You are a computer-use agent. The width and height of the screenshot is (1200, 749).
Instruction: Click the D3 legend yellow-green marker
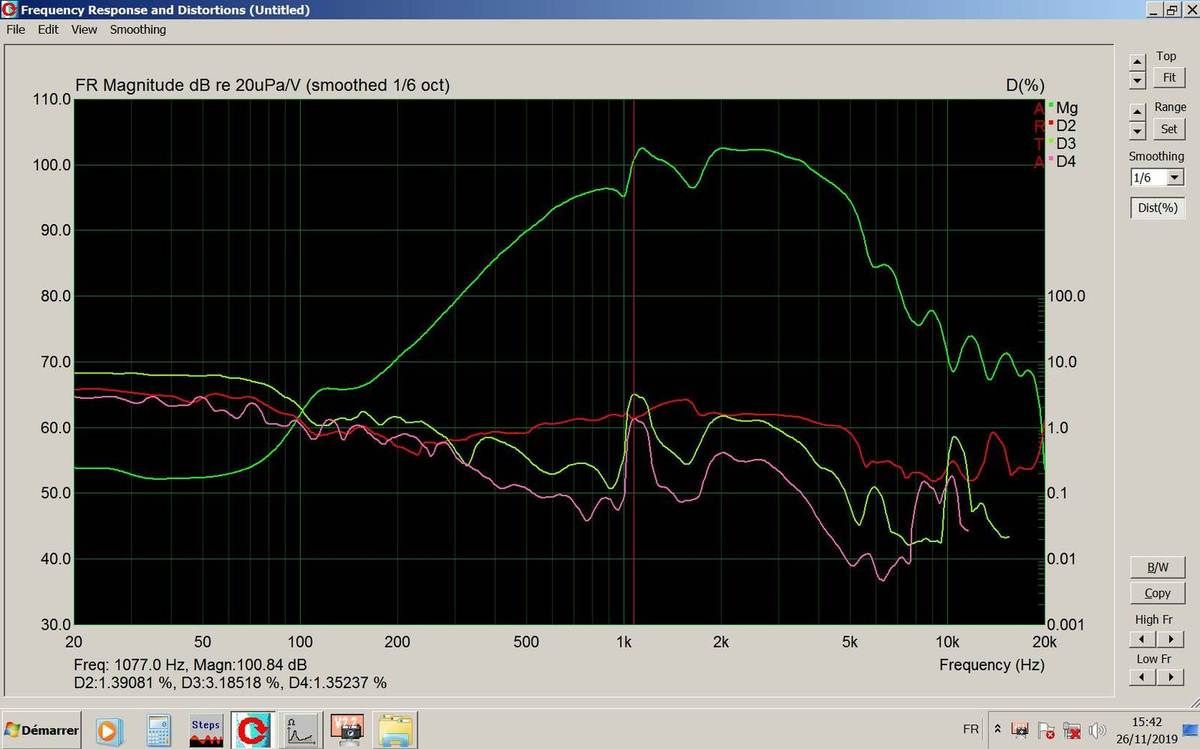coord(1050,141)
